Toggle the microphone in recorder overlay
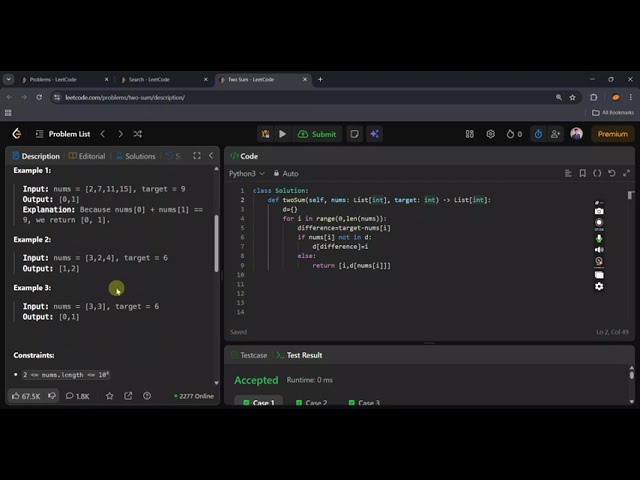The height and width of the screenshot is (480, 640). tap(599, 238)
